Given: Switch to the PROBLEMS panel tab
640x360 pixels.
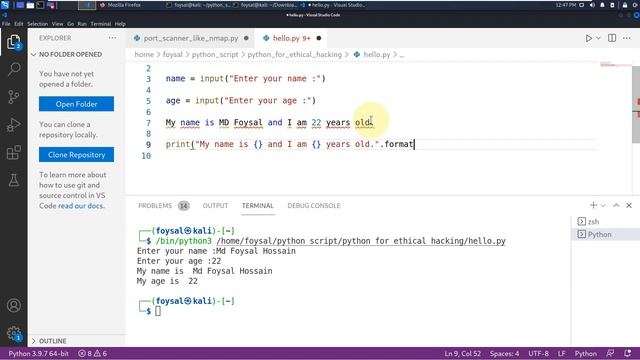Looking at the screenshot, I should coord(155,206).
